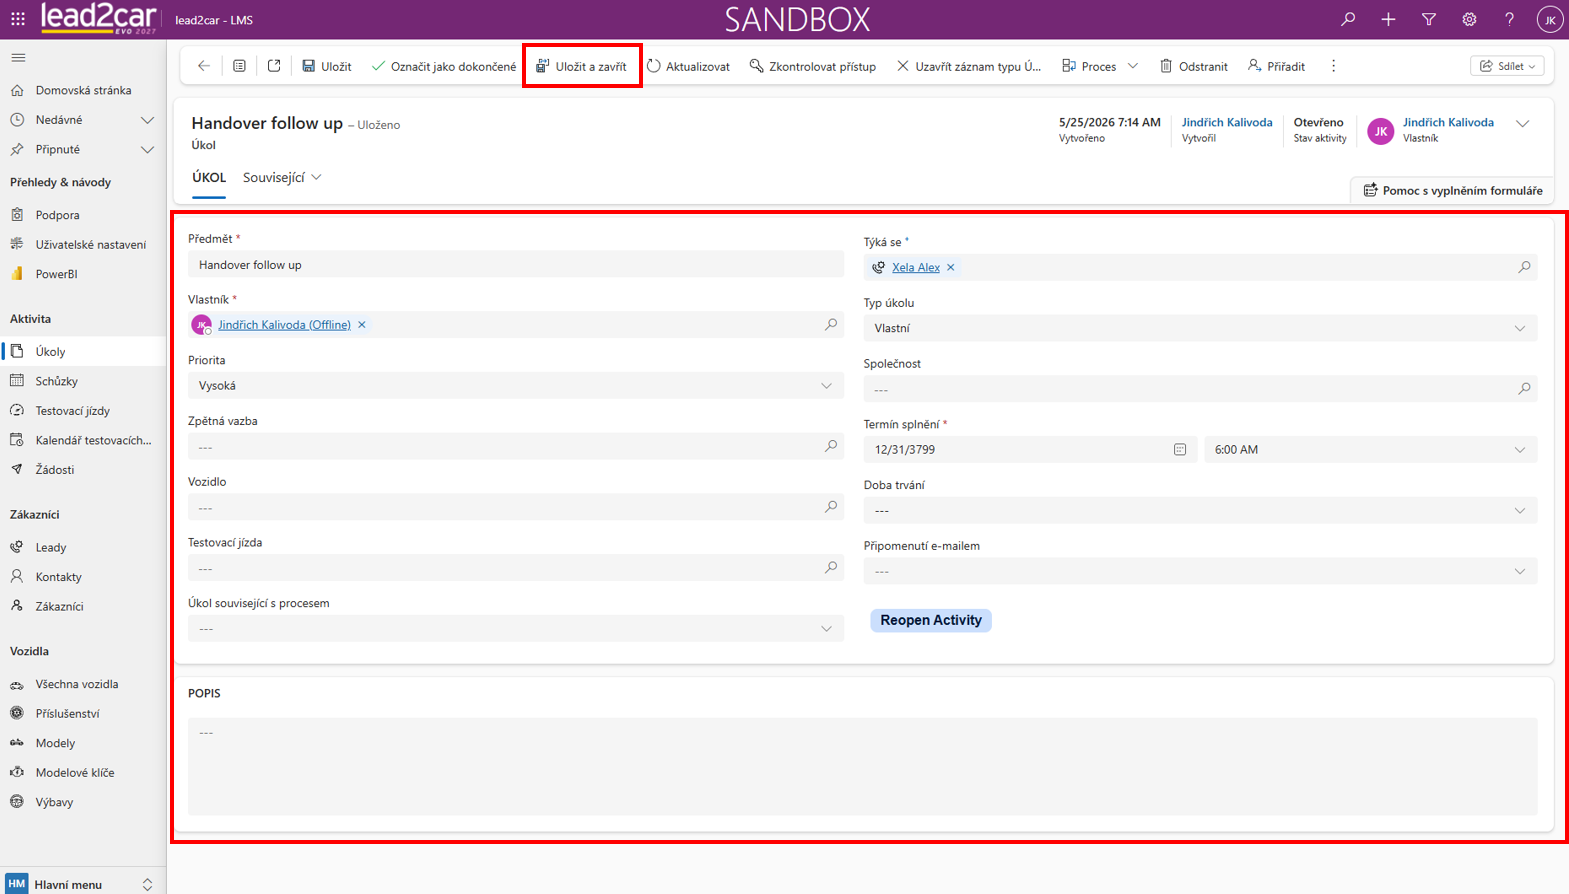The height and width of the screenshot is (894, 1569).
Task: Remove Xela Alex from Týká se
Action: (x=951, y=267)
